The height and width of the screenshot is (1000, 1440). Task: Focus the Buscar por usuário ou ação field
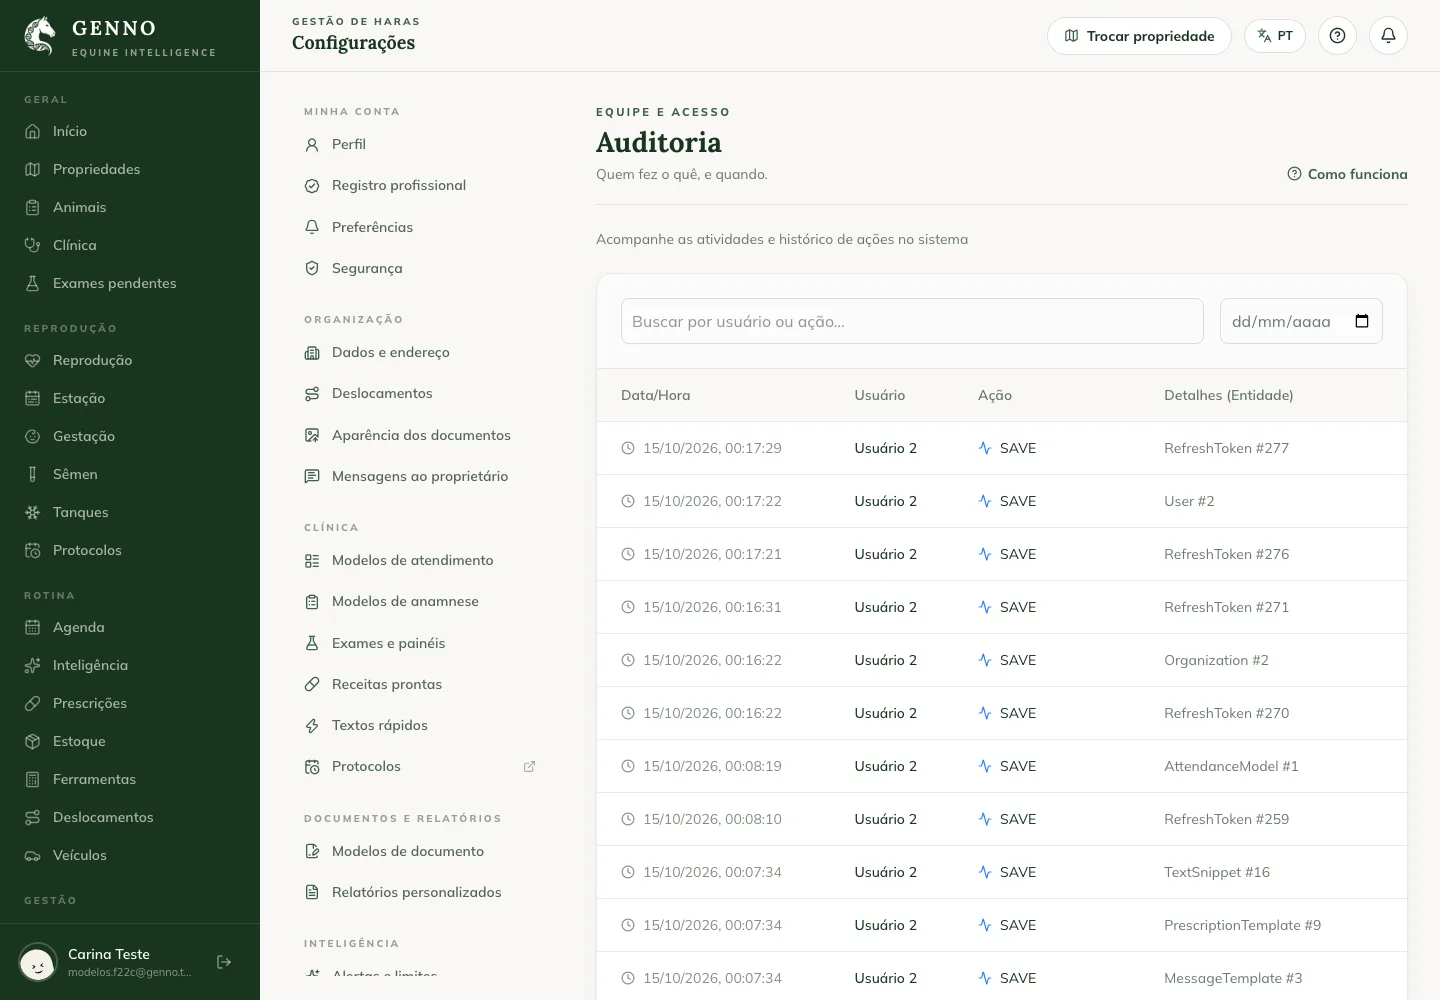pos(912,321)
